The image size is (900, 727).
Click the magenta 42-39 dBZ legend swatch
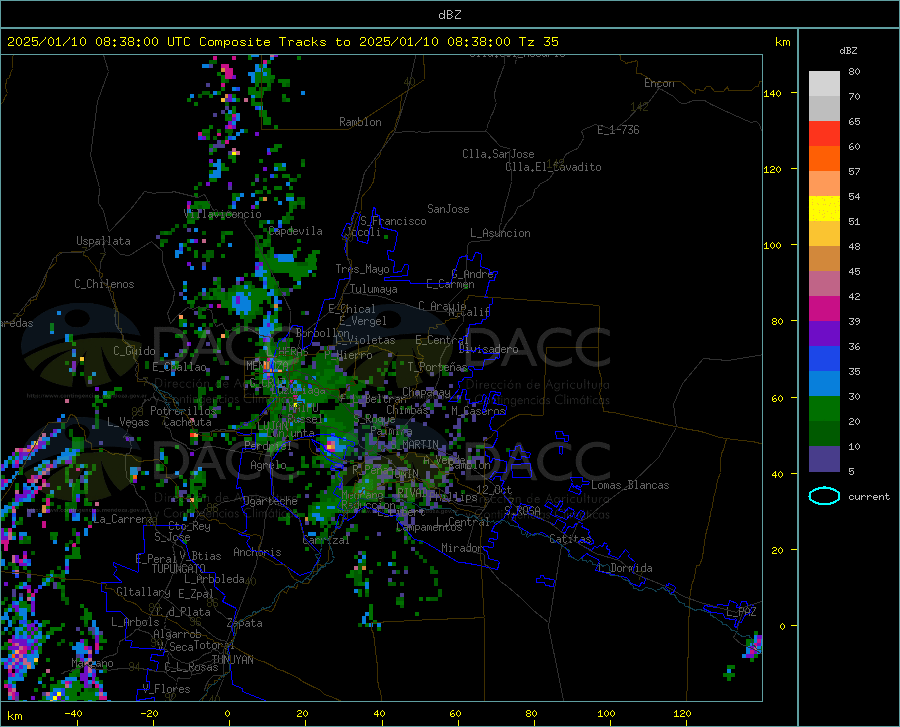pos(824,309)
